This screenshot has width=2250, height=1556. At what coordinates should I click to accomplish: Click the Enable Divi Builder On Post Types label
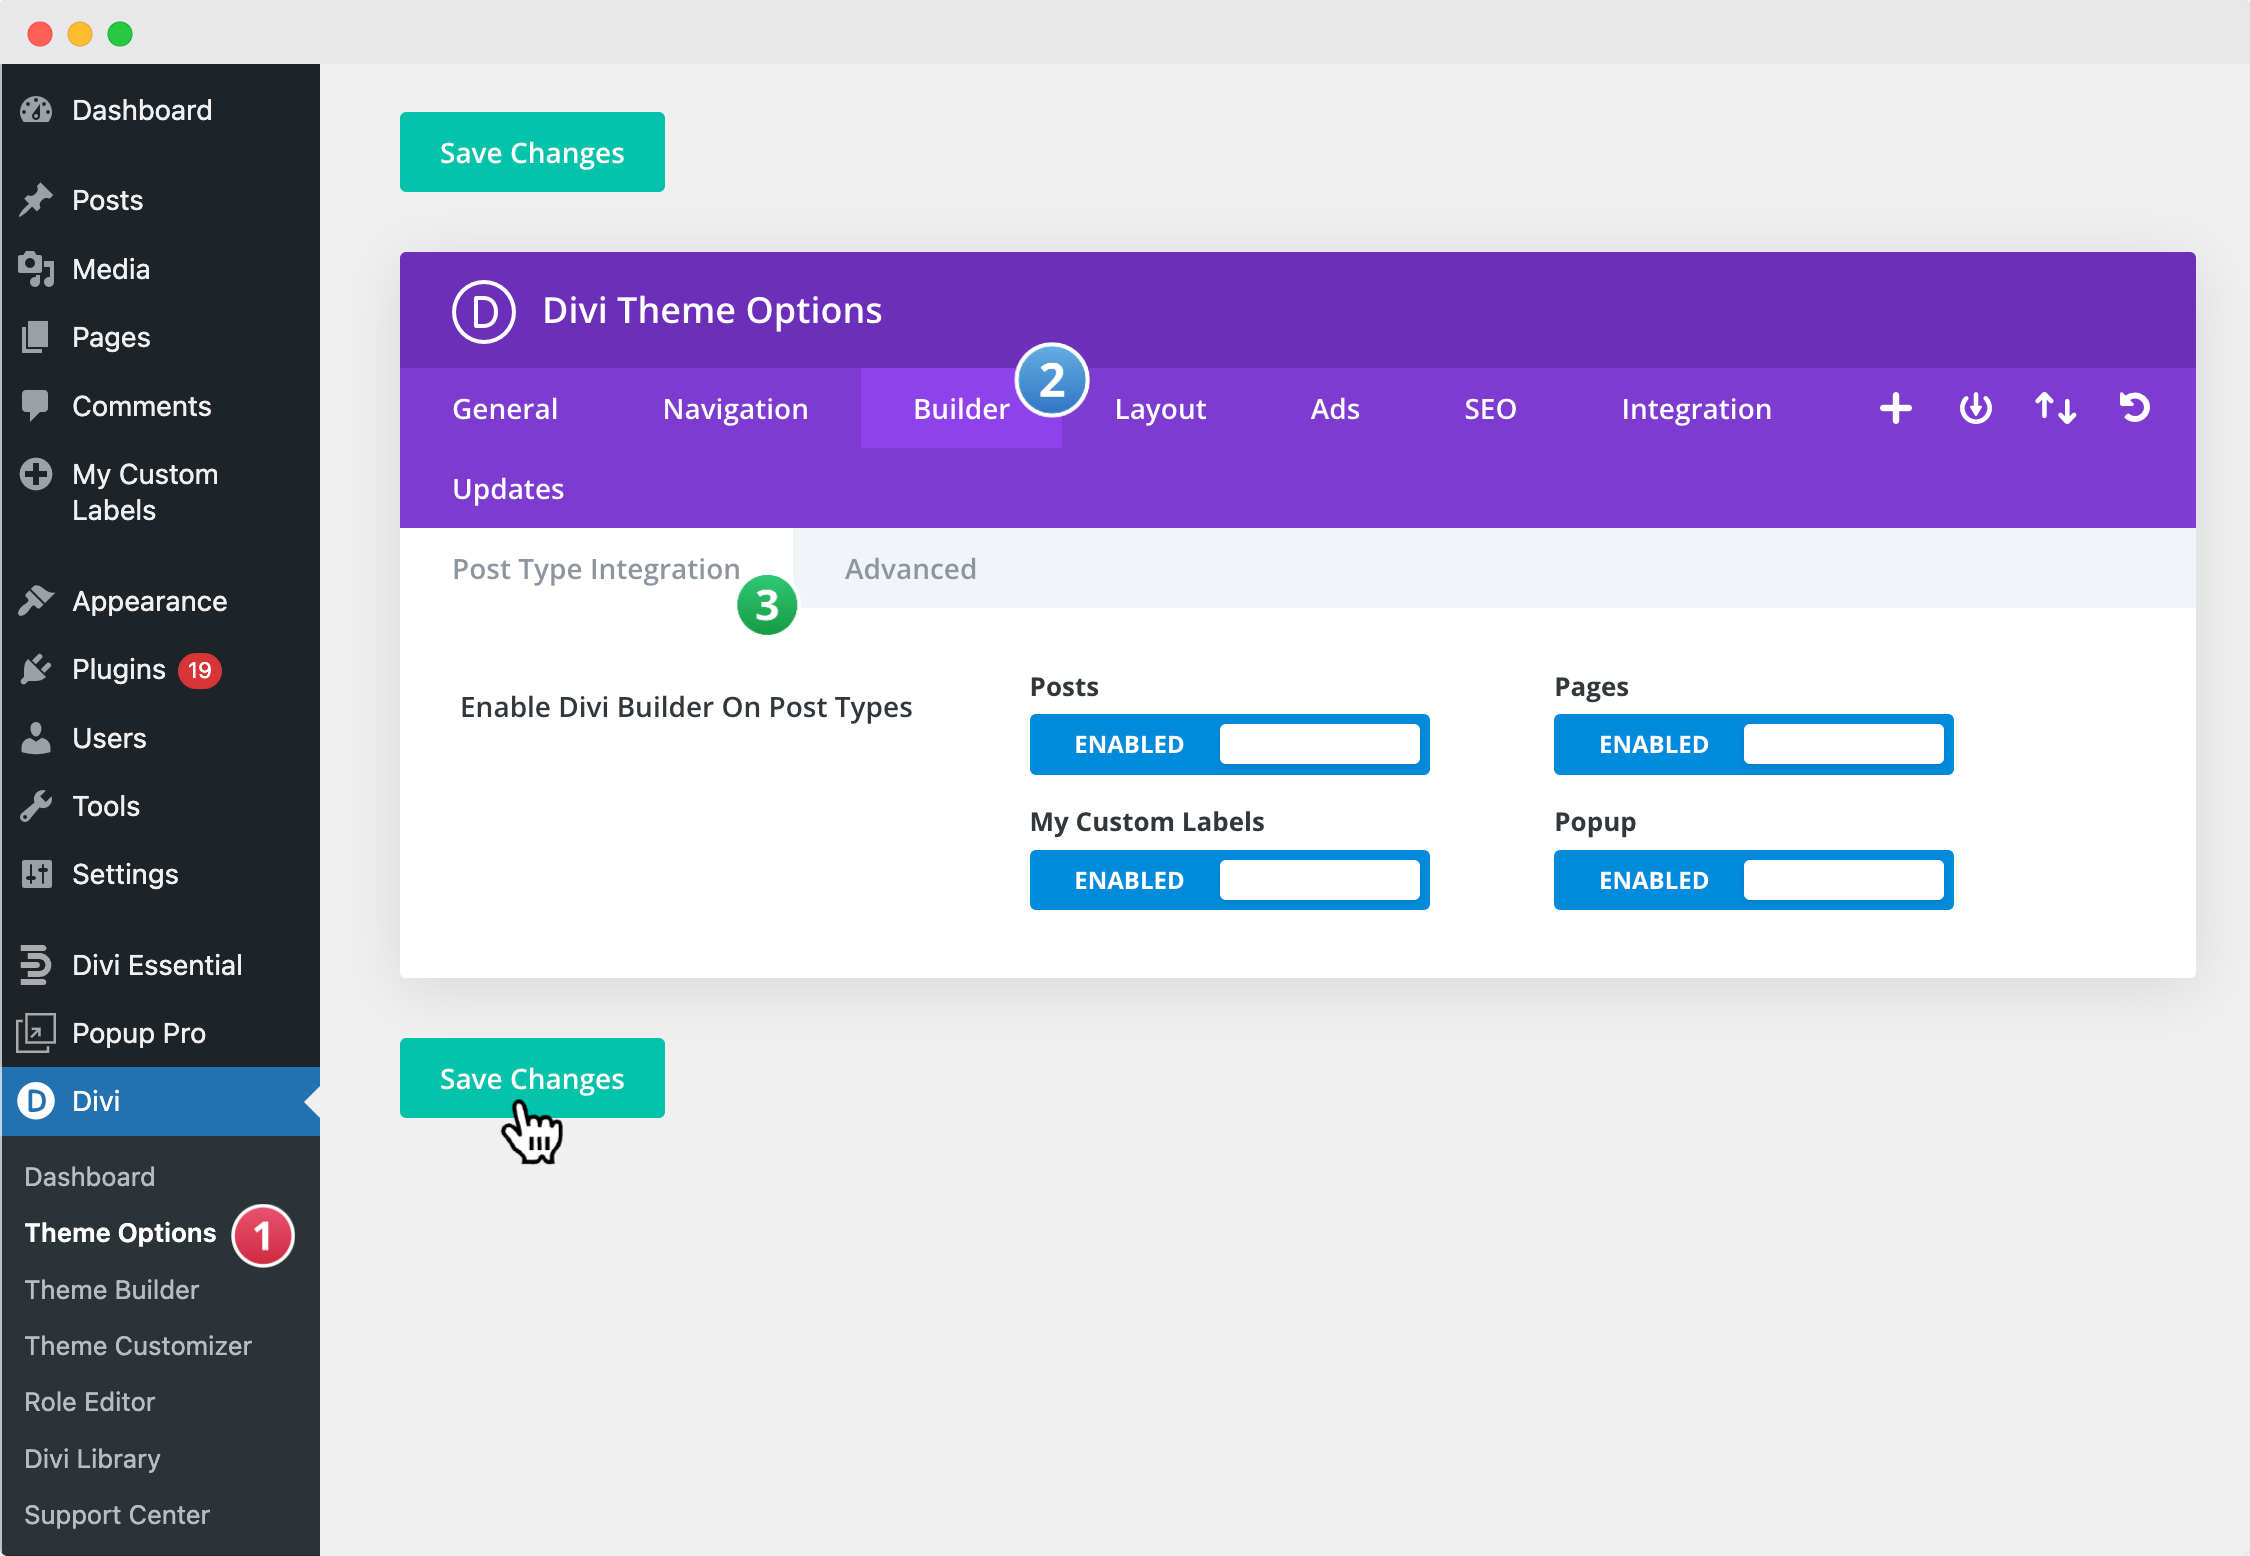(686, 707)
